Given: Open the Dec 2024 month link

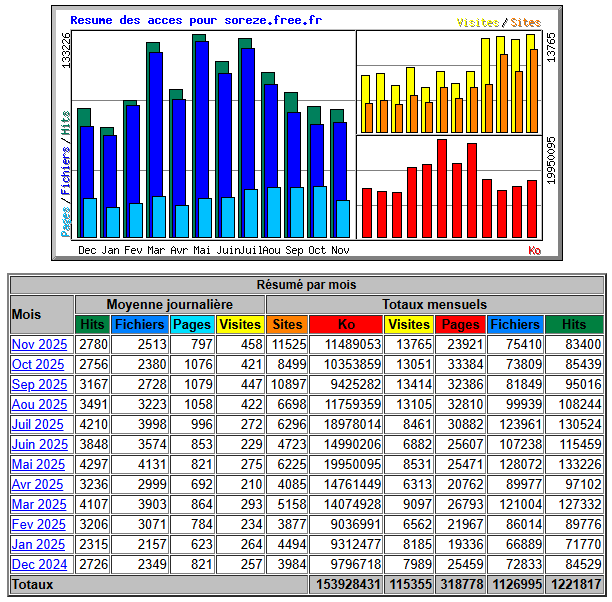Looking at the screenshot, I should pyautogui.click(x=38, y=565).
